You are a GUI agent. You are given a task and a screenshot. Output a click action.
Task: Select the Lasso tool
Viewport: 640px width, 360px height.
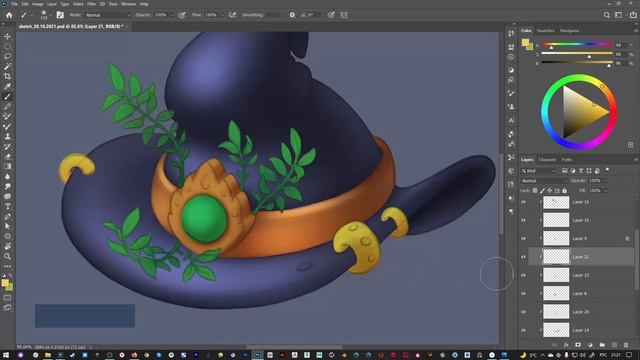click(x=7, y=56)
